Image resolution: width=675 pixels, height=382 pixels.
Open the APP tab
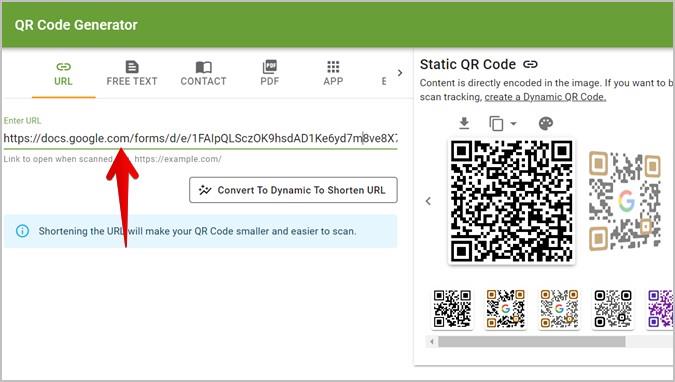click(333, 74)
